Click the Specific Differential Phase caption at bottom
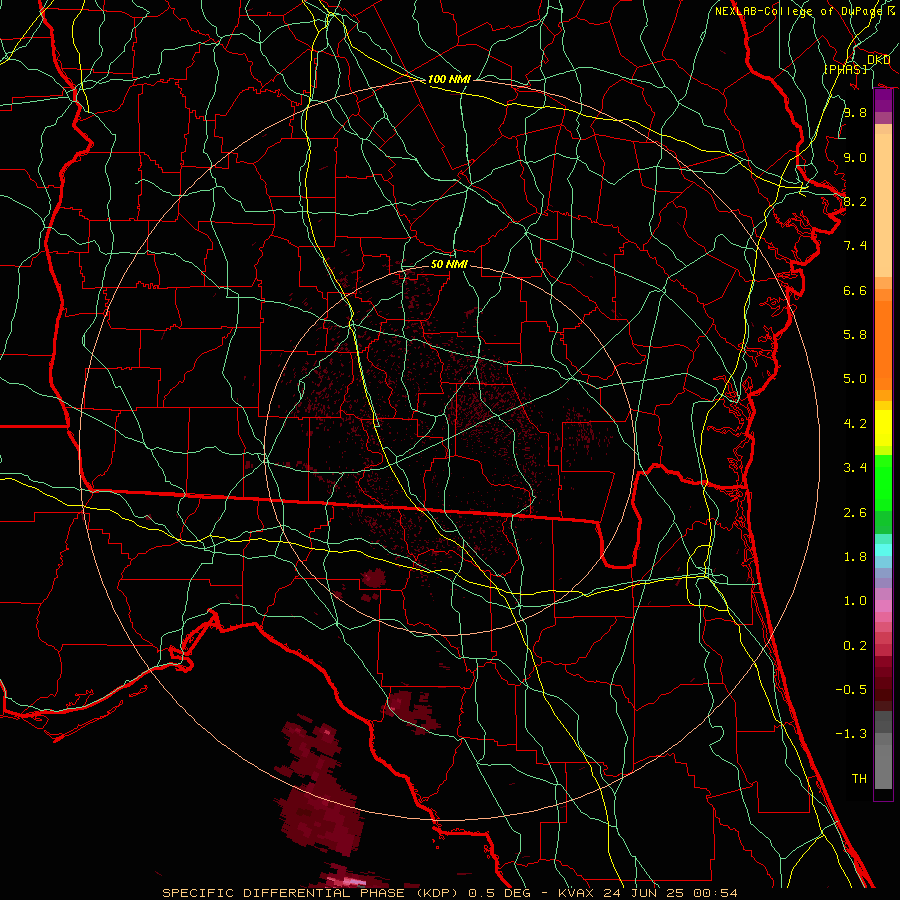The width and height of the screenshot is (900, 900). pos(449,893)
